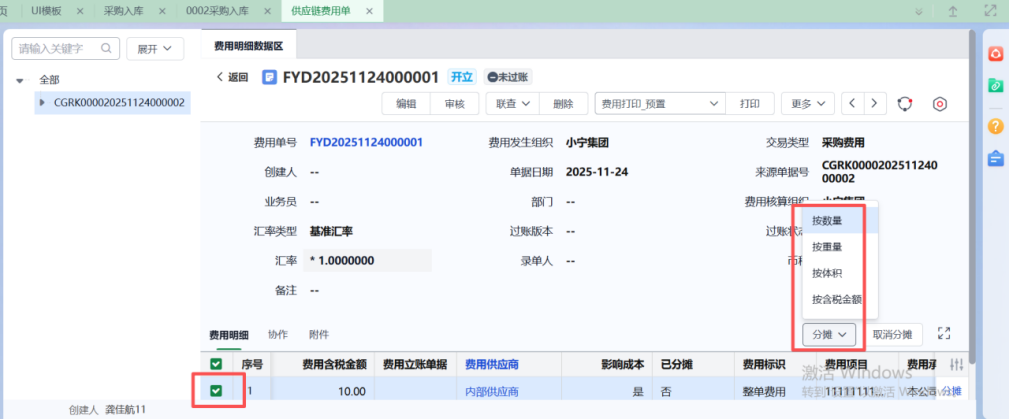The height and width of the screenshot is (419, 1009).
Task: Switch to the 附件 tab
Action: 319,334
